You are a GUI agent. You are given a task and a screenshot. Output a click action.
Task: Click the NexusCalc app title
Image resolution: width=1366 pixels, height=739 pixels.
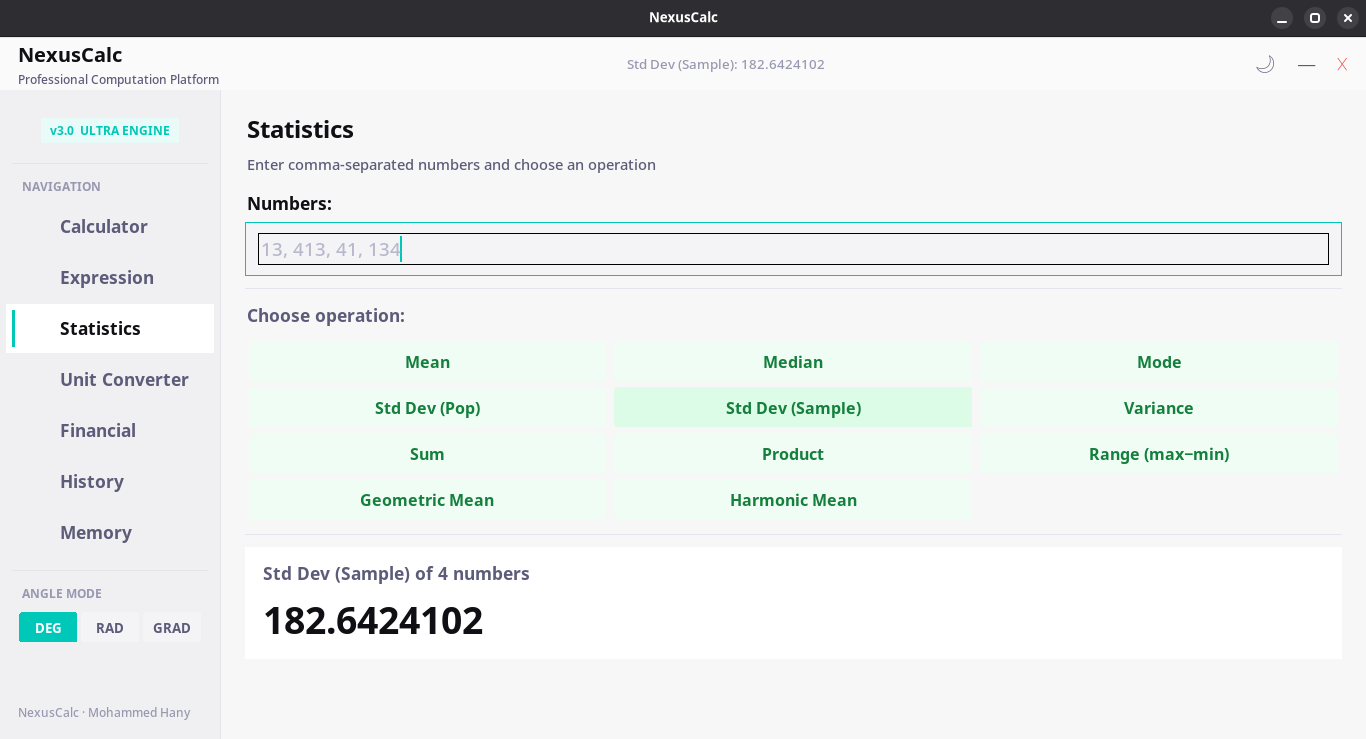70,55
